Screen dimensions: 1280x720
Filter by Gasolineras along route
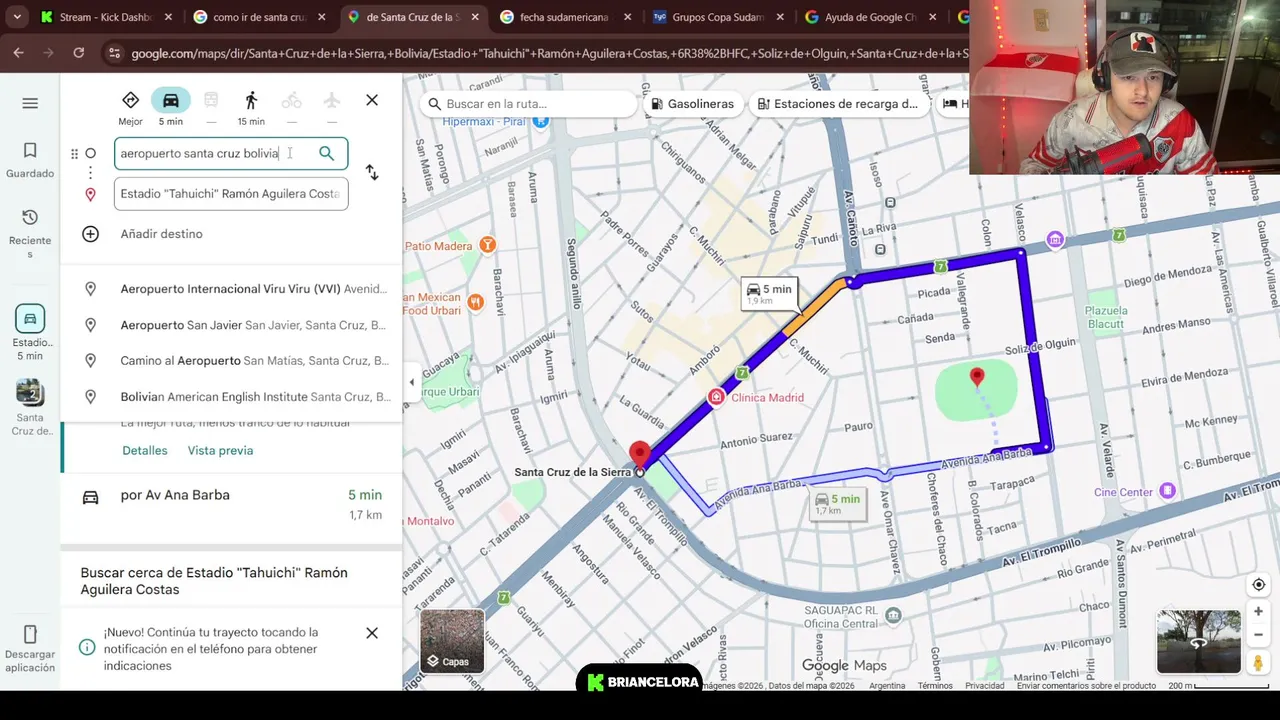click(x=692, y=104)
